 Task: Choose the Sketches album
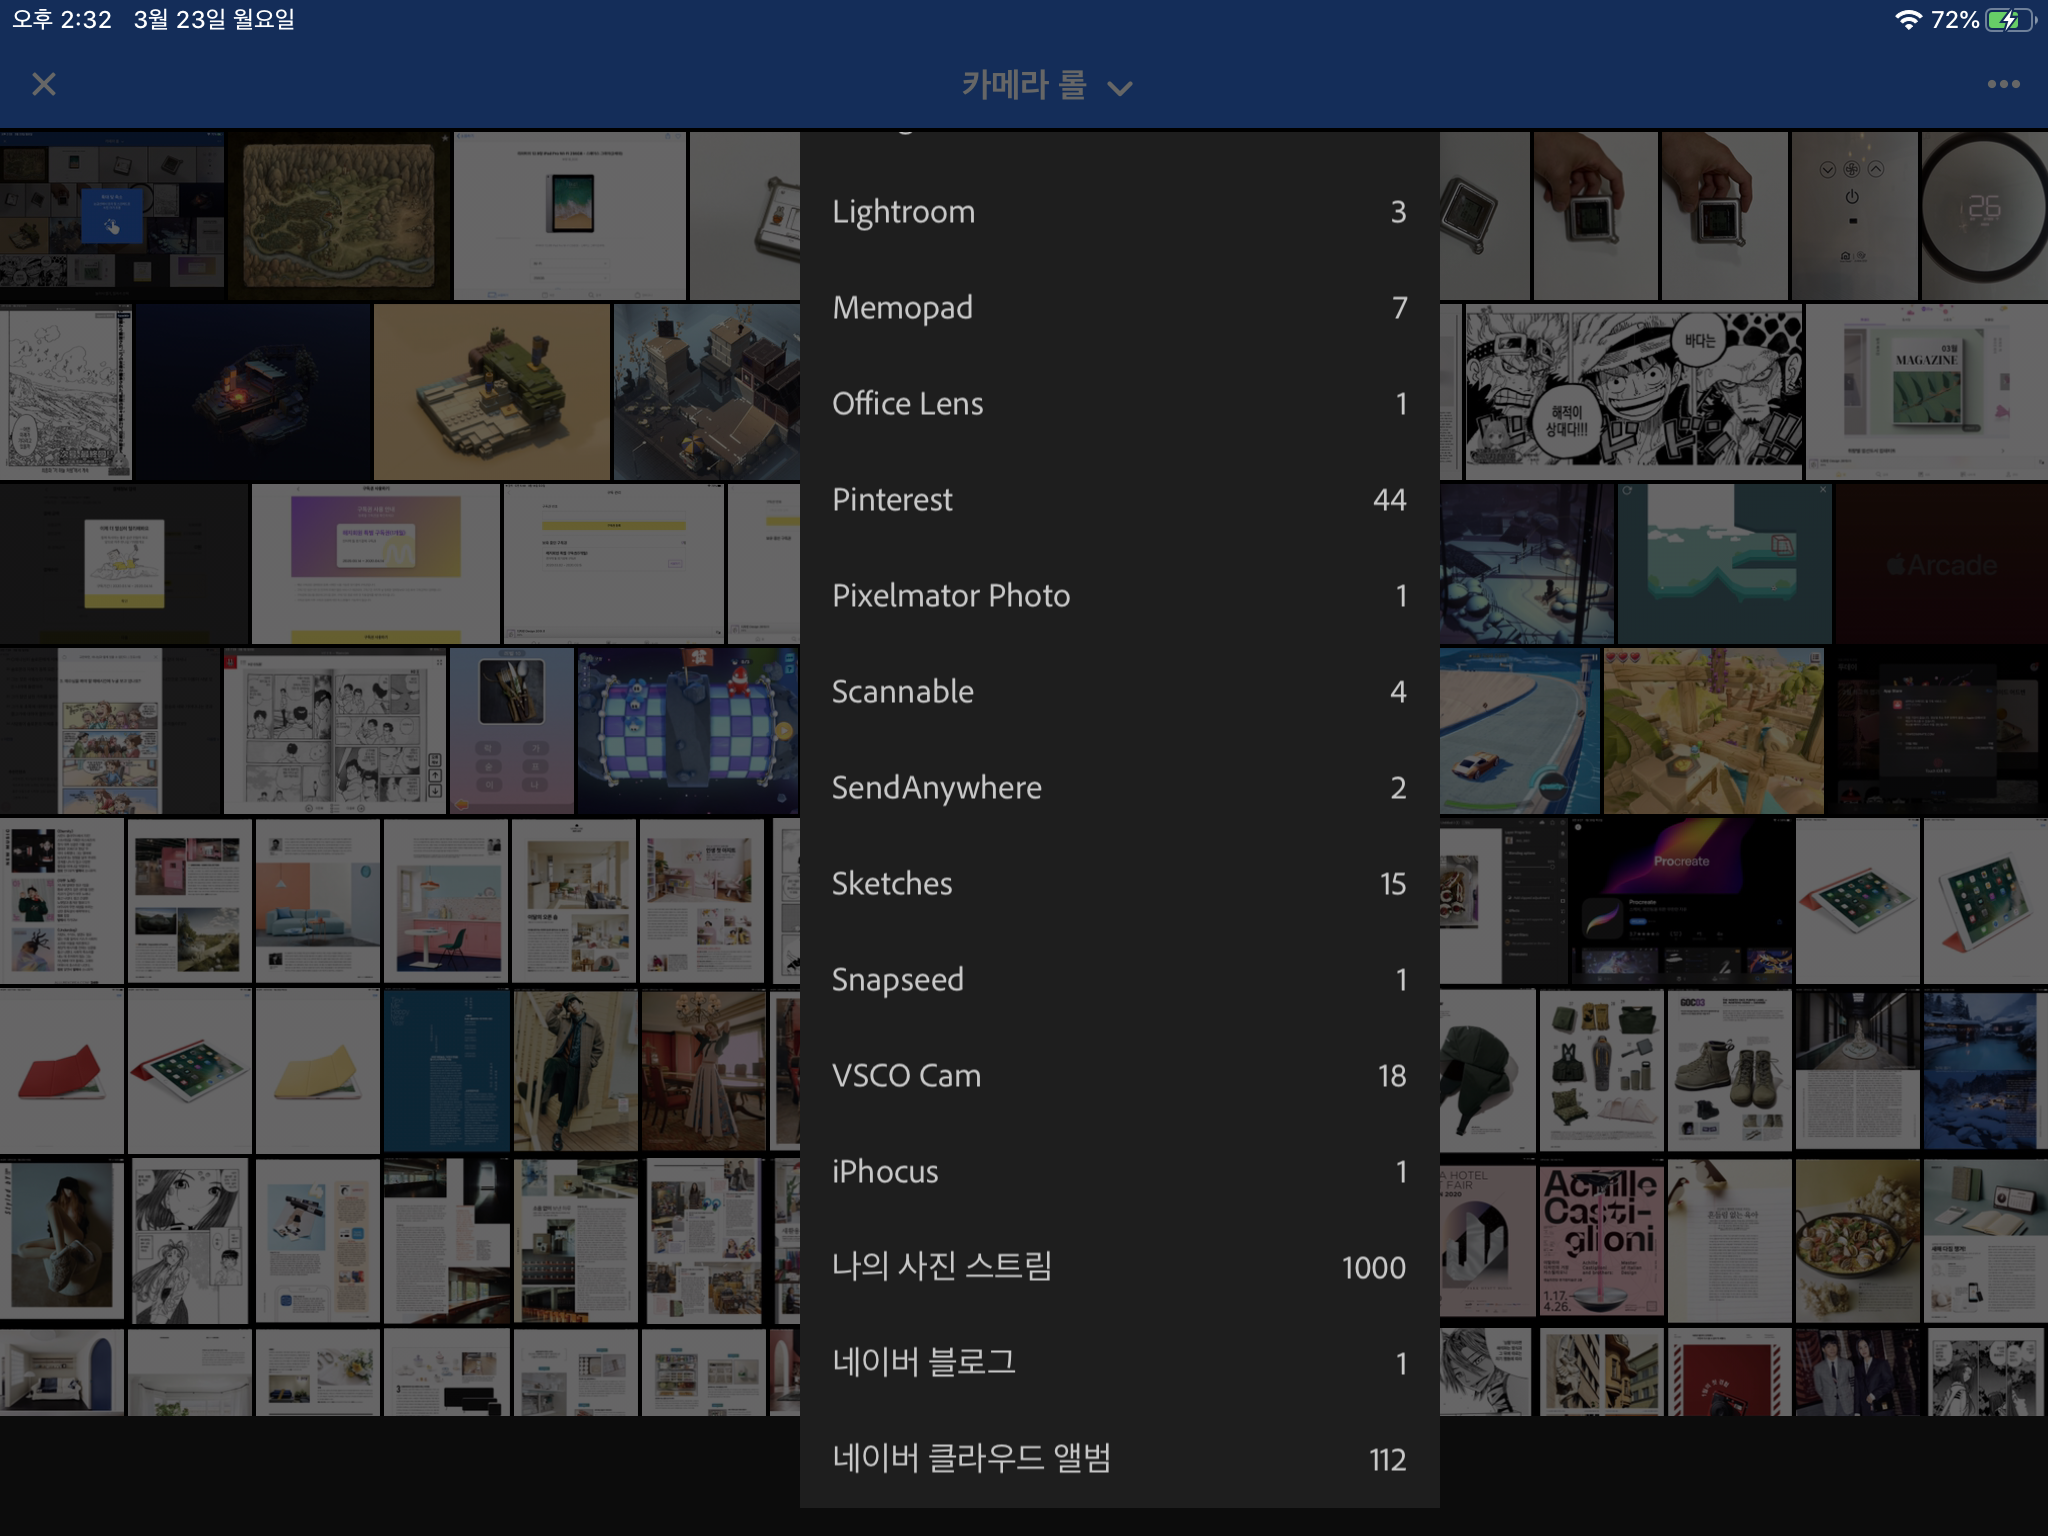point(1118,884)
